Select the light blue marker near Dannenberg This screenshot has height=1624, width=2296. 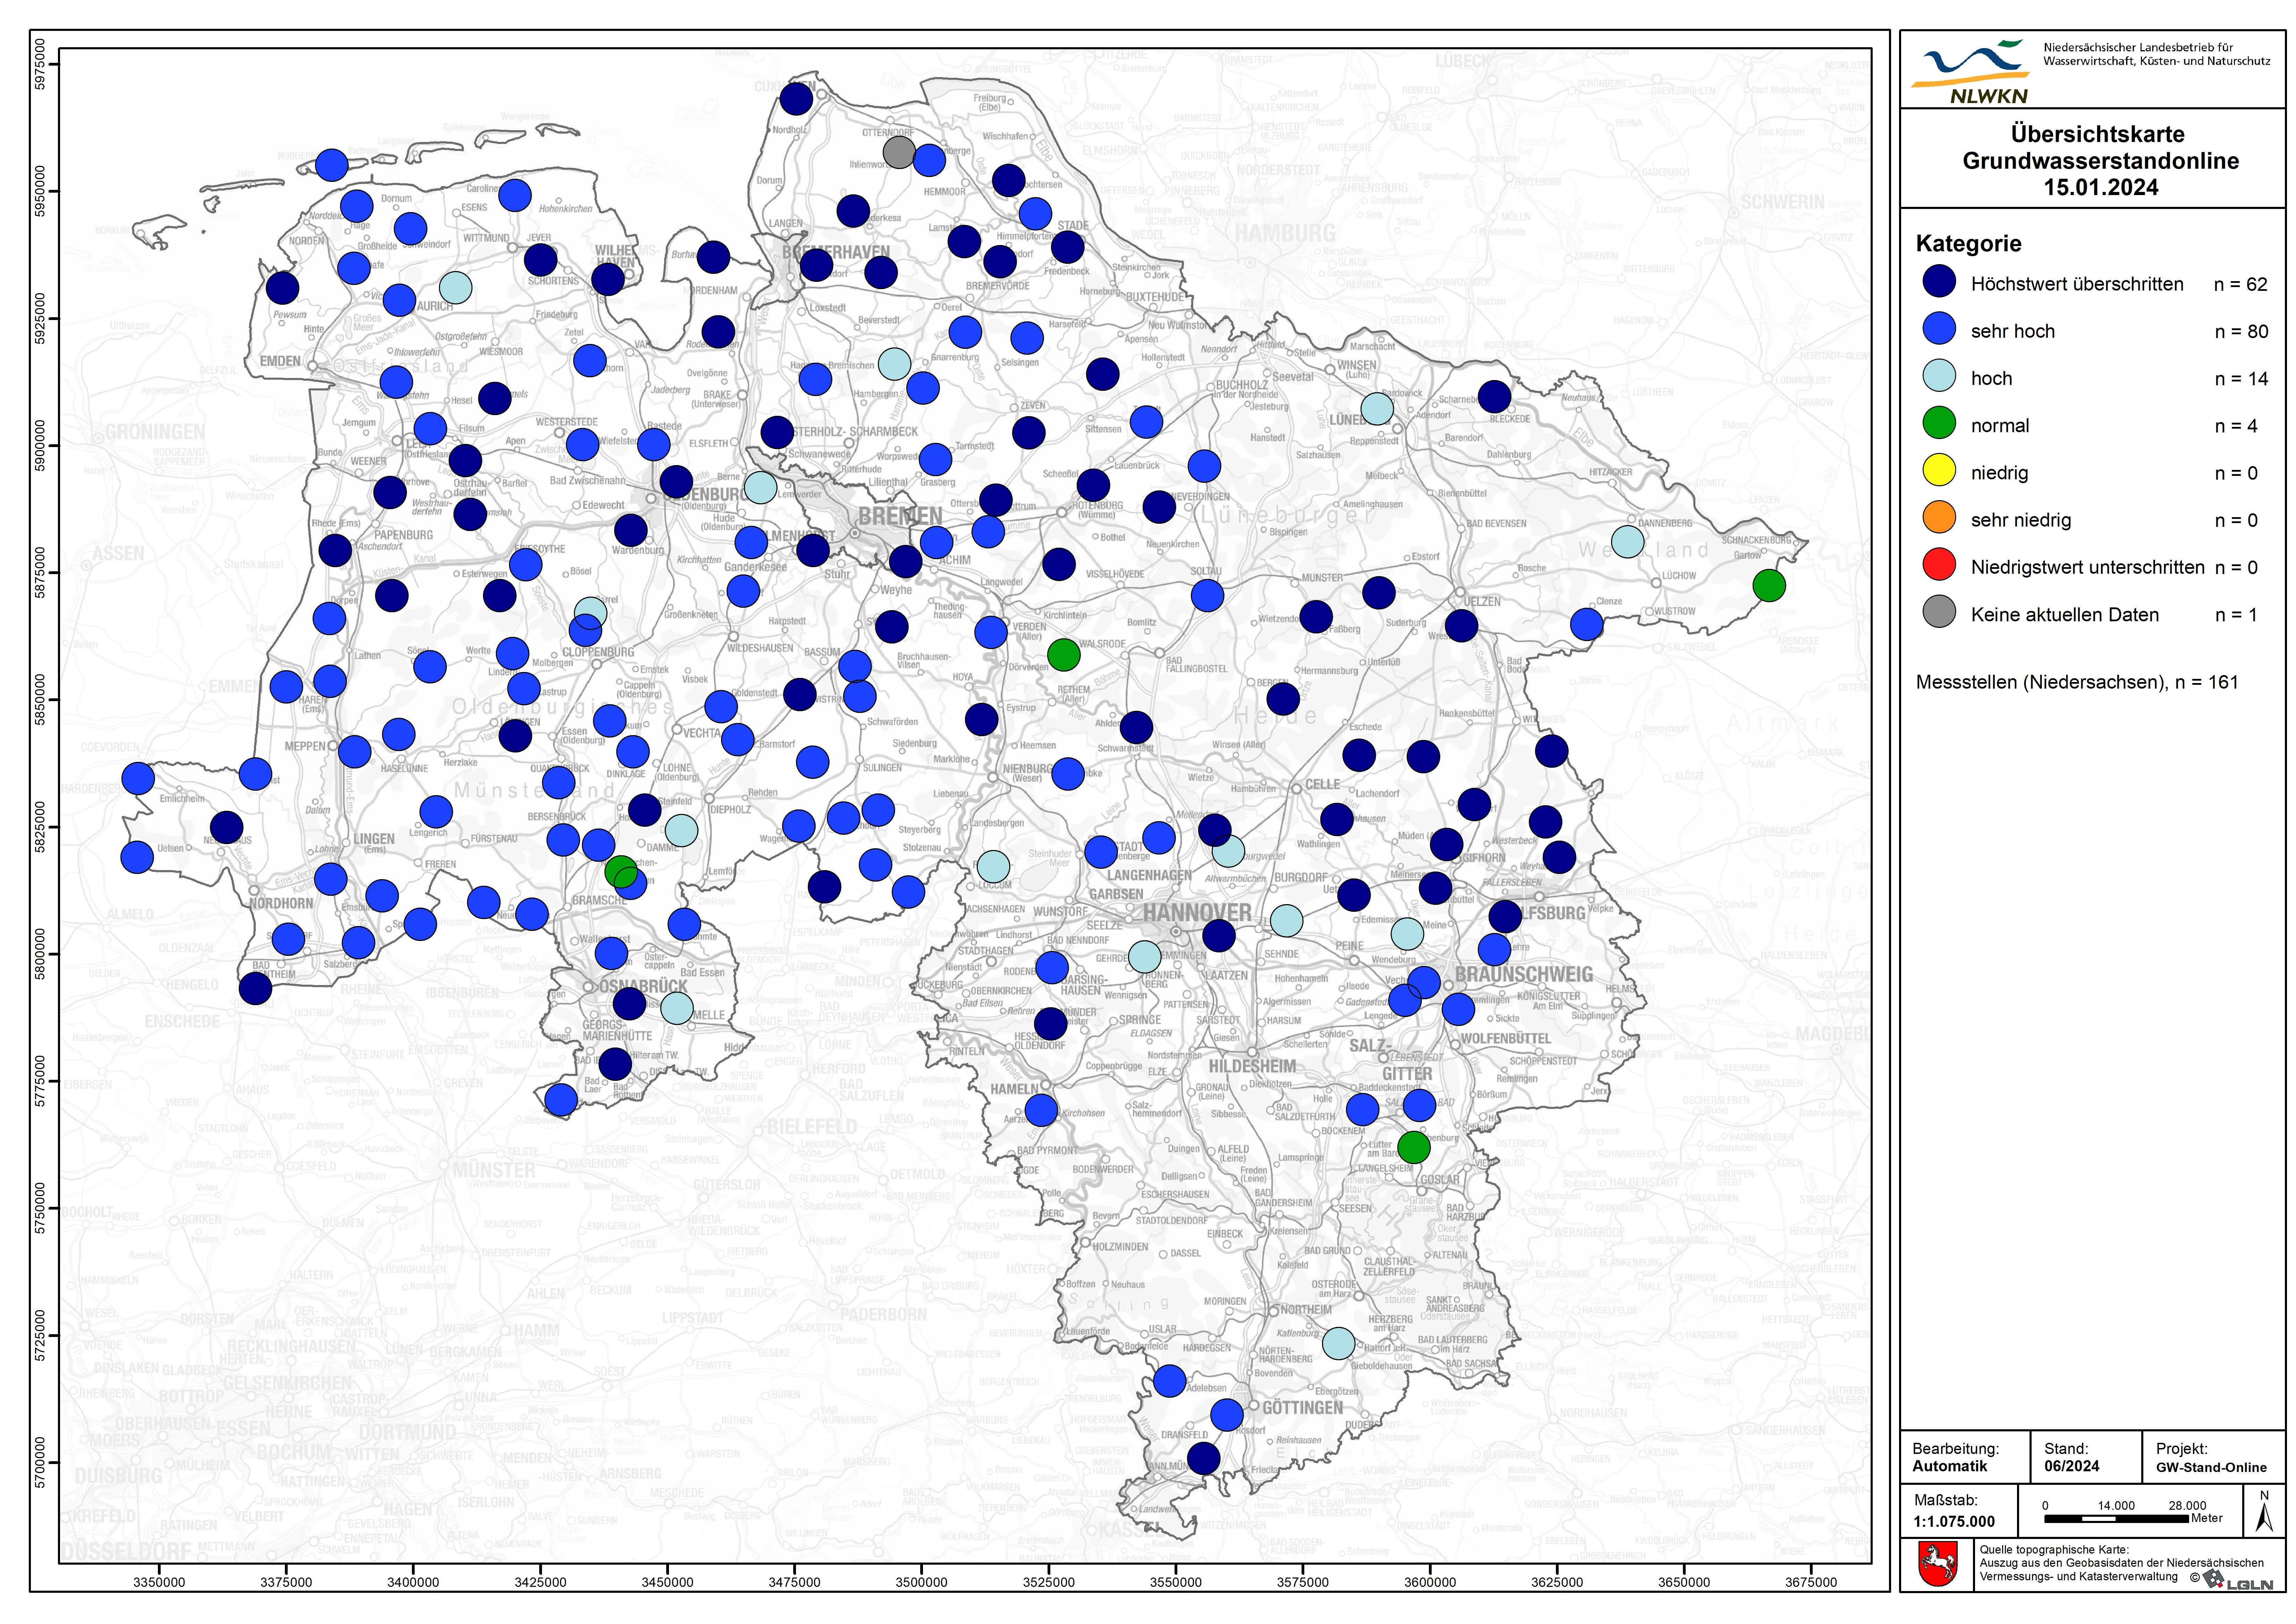pyautogui.click(x=1628, y=542)
